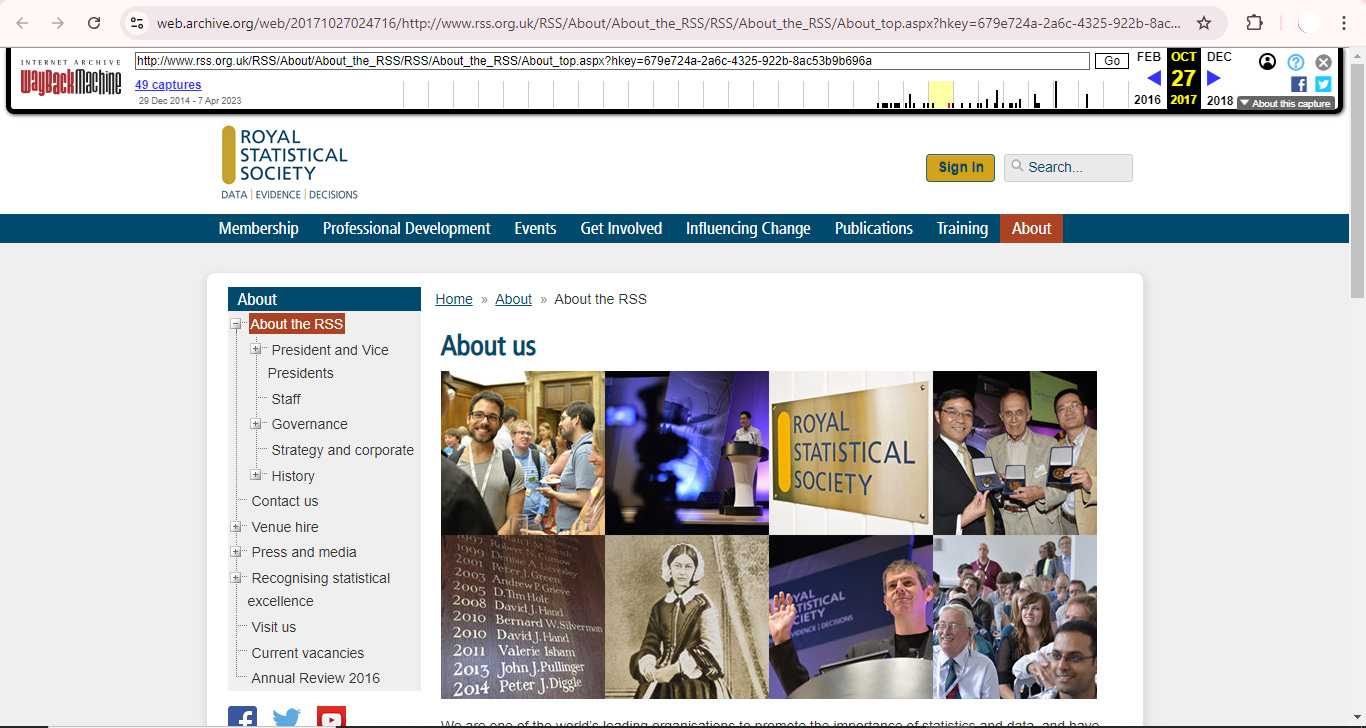Open the RSS YouTube icon below the sidebar
The height and width of the screenshot is (728, 1366).
tap(331, 717)
